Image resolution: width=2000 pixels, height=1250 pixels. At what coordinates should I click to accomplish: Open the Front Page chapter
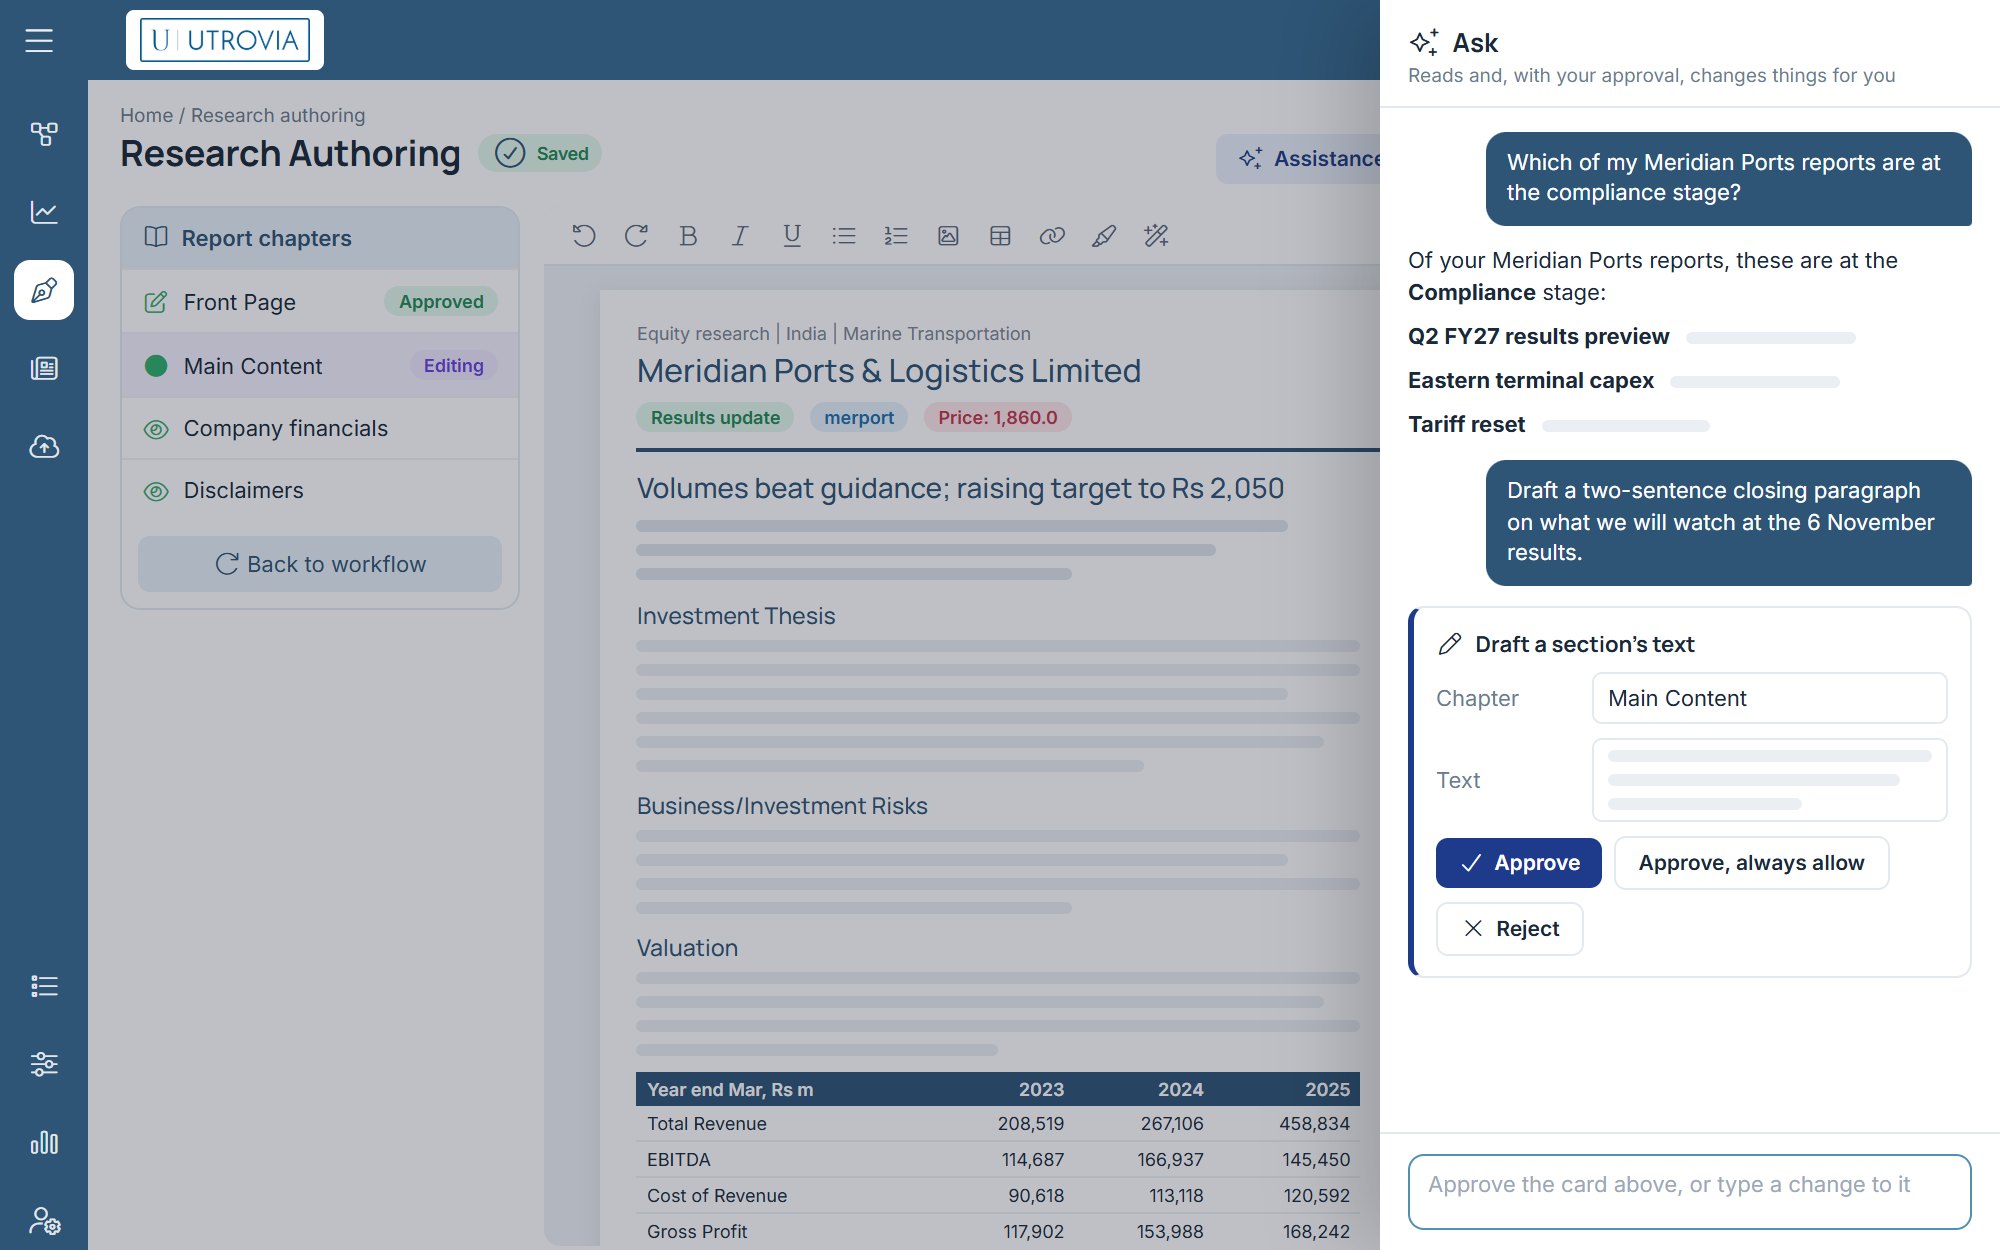click(x=320, y=302)
